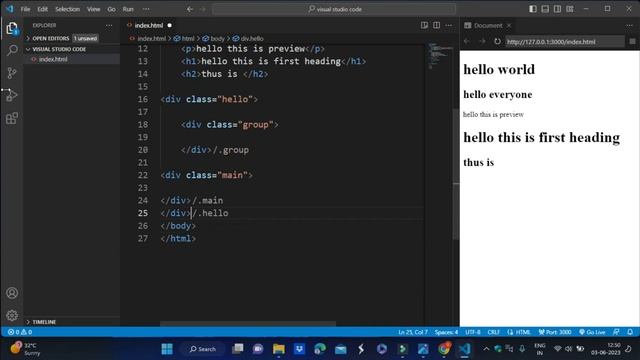Open the Search view in activity bar
The image size is (640, 360).
(x=12, y=50)
